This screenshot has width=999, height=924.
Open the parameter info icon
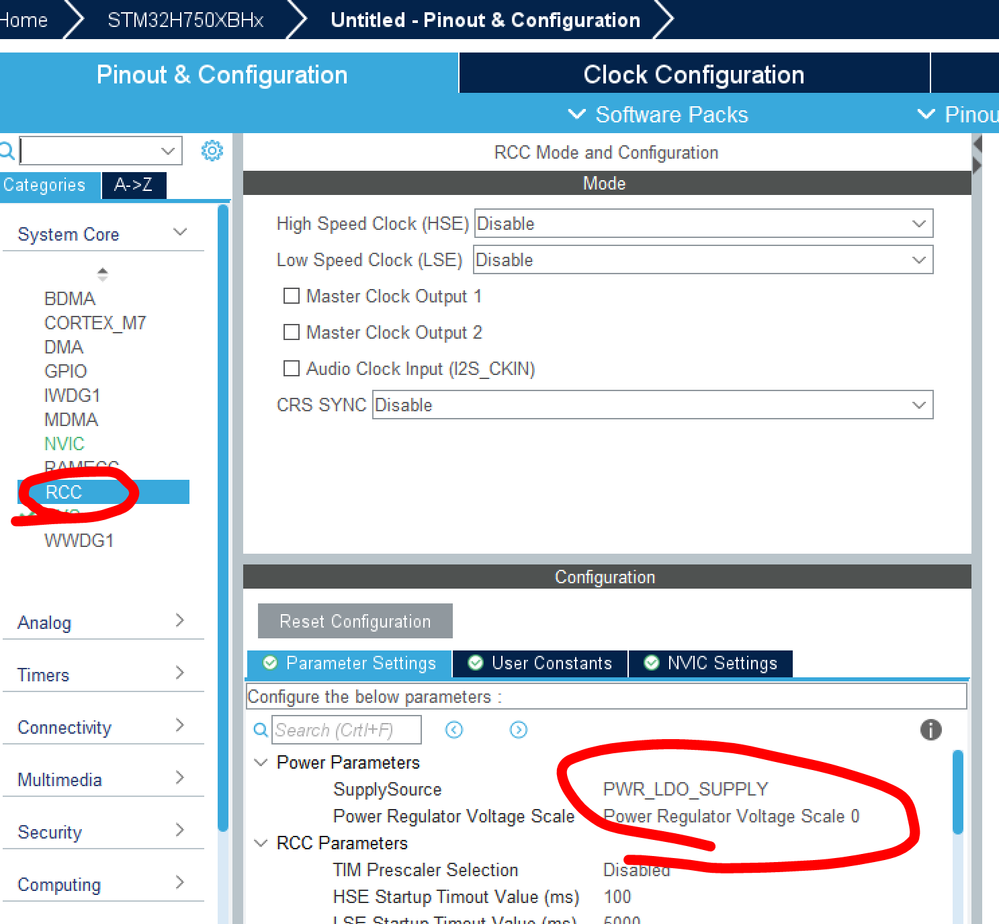pyautogui.click(x=930, y=730)
